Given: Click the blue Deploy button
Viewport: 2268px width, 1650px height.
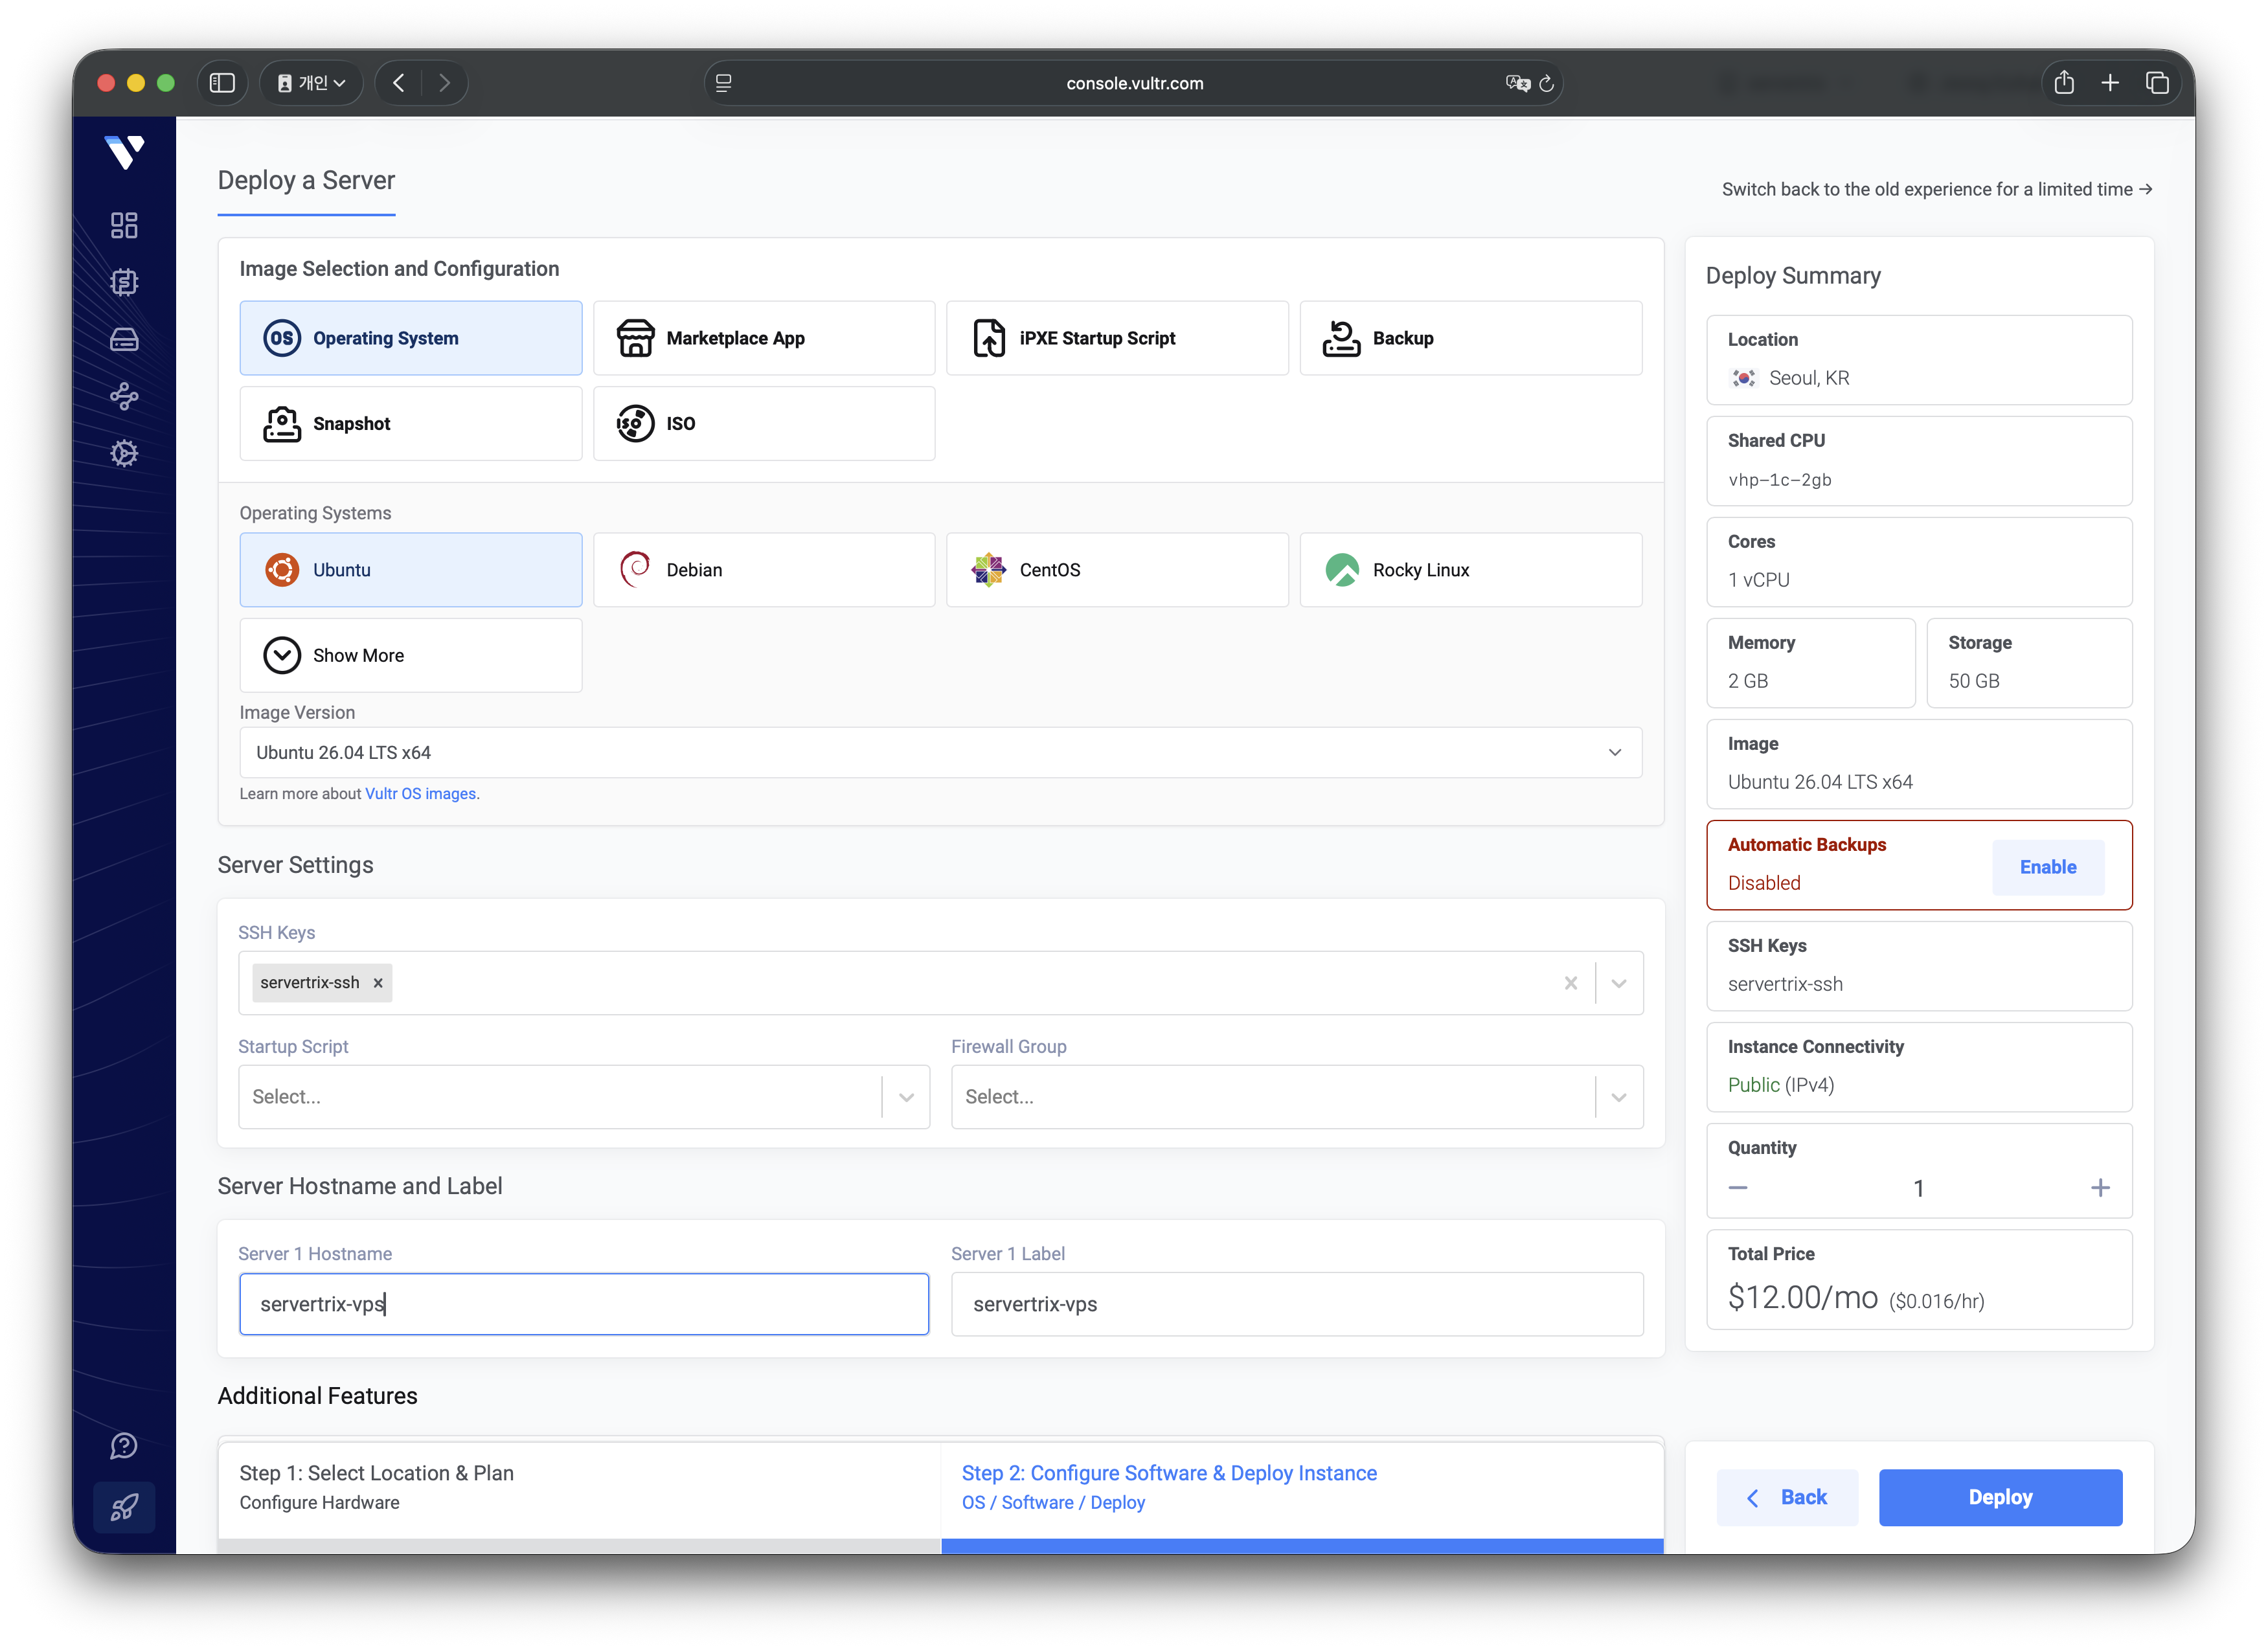Looking at the screenshot, I should pyautogui.click(x=2000, y=1497).
